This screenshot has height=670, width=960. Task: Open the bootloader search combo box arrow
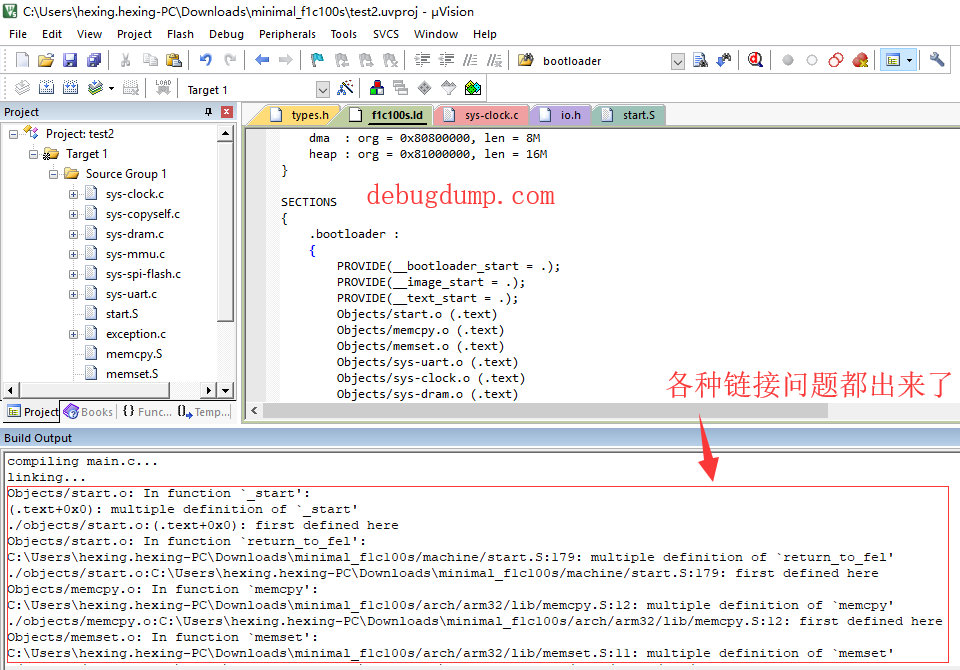[677, 61]
